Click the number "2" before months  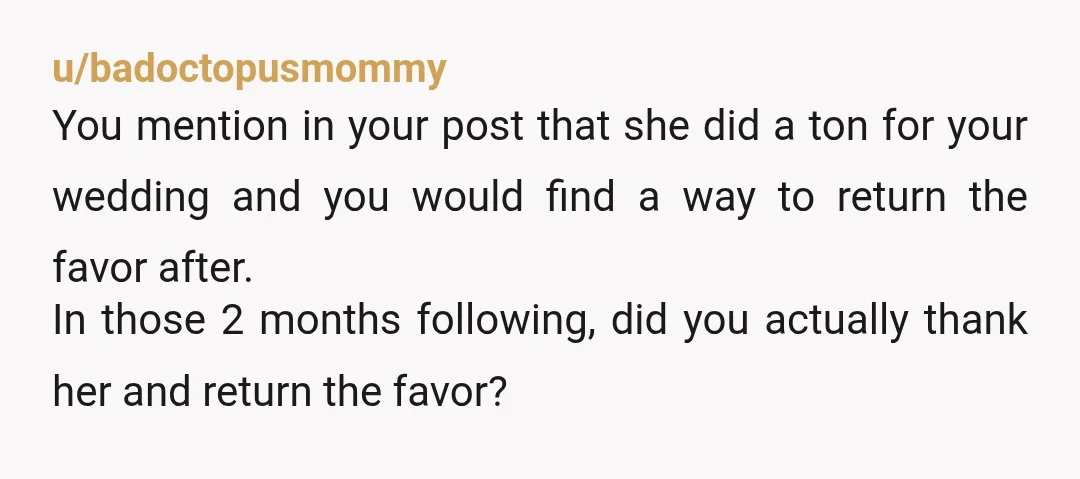tap(233, 321)
